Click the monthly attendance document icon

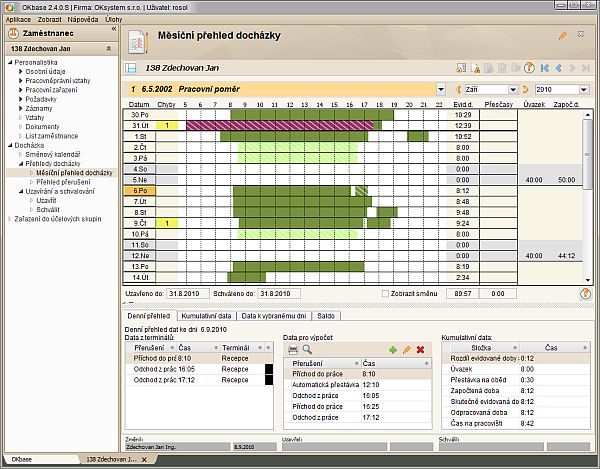click(138, 42)
